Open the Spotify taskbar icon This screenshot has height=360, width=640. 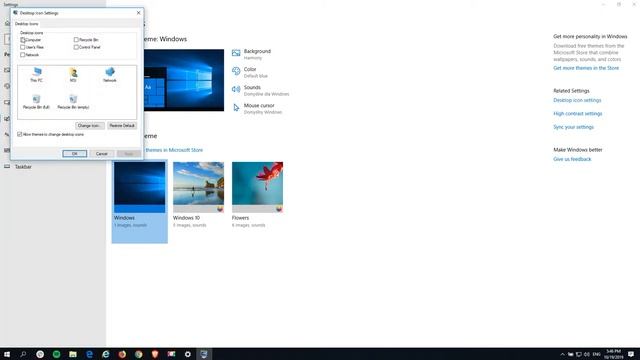56,354
